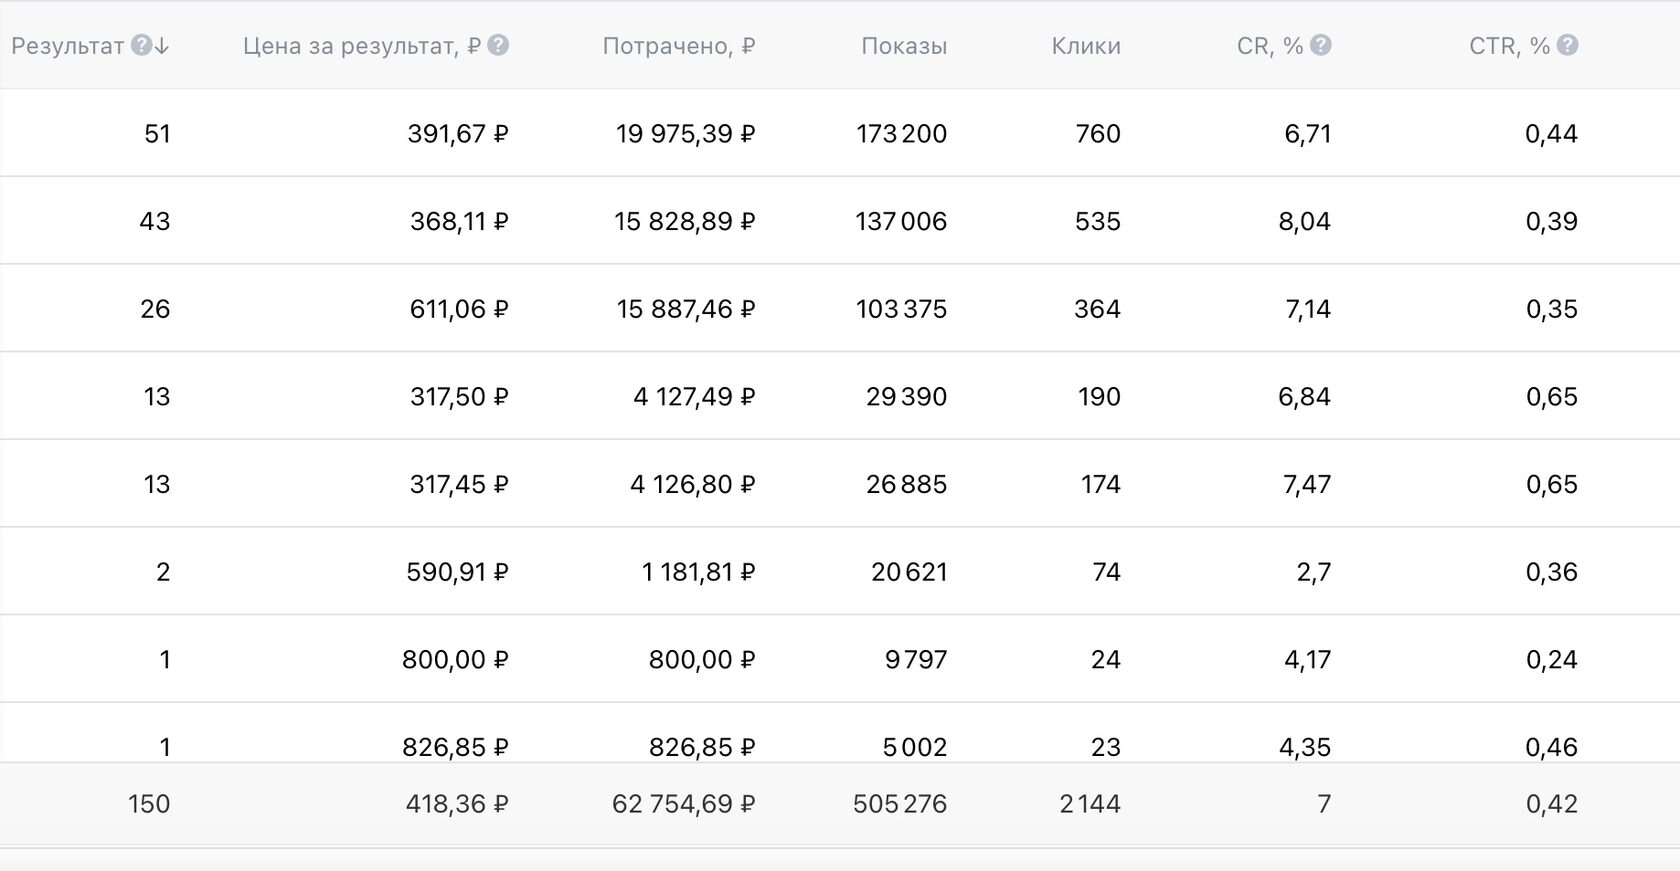The height and width of the screenshot is (871, 1680).
Task: Select CTR value 0,35
Action: [x=1552, y=309]
